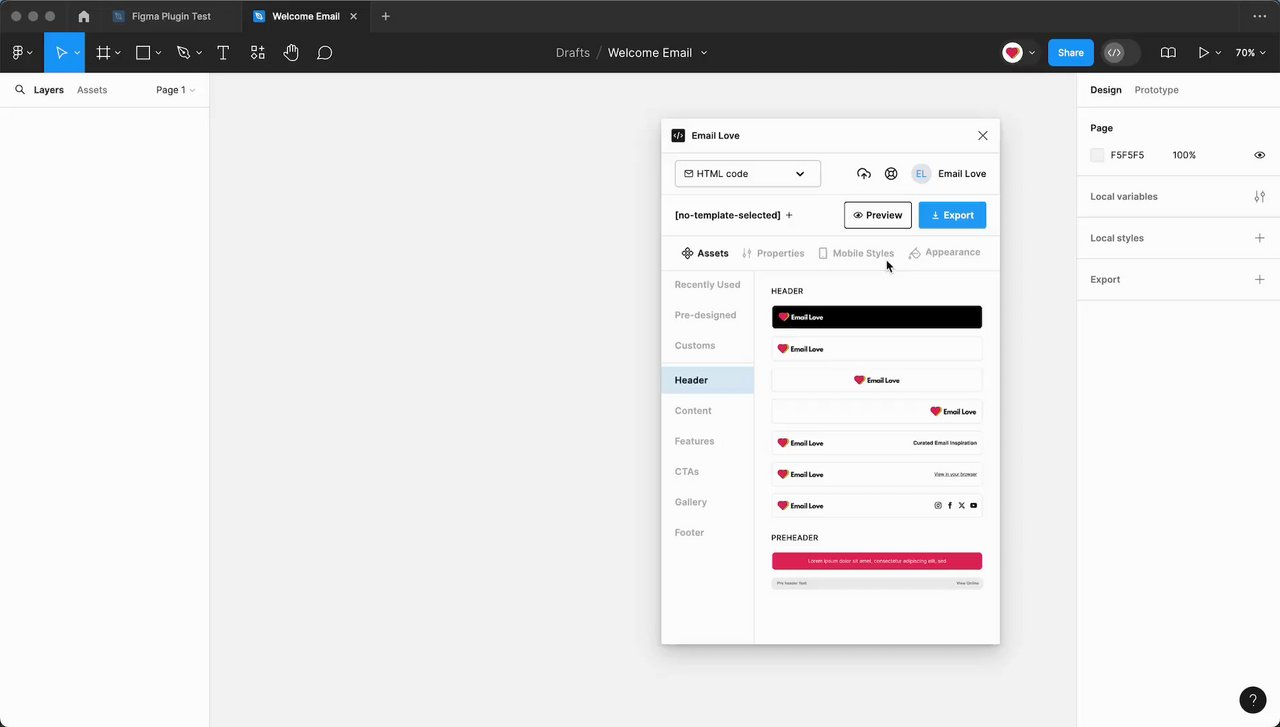Open the Prototype tab

point(1156,90)
